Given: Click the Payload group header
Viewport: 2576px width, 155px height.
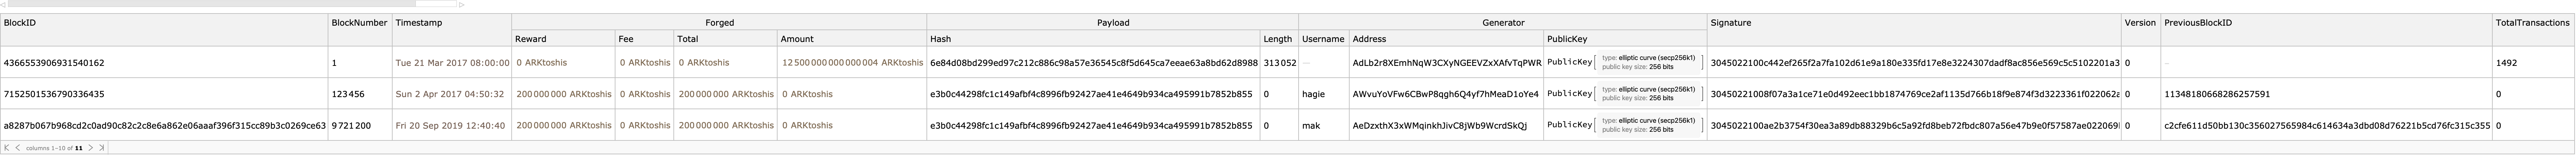Looking at the screenshot, I should click(1113, 22).
